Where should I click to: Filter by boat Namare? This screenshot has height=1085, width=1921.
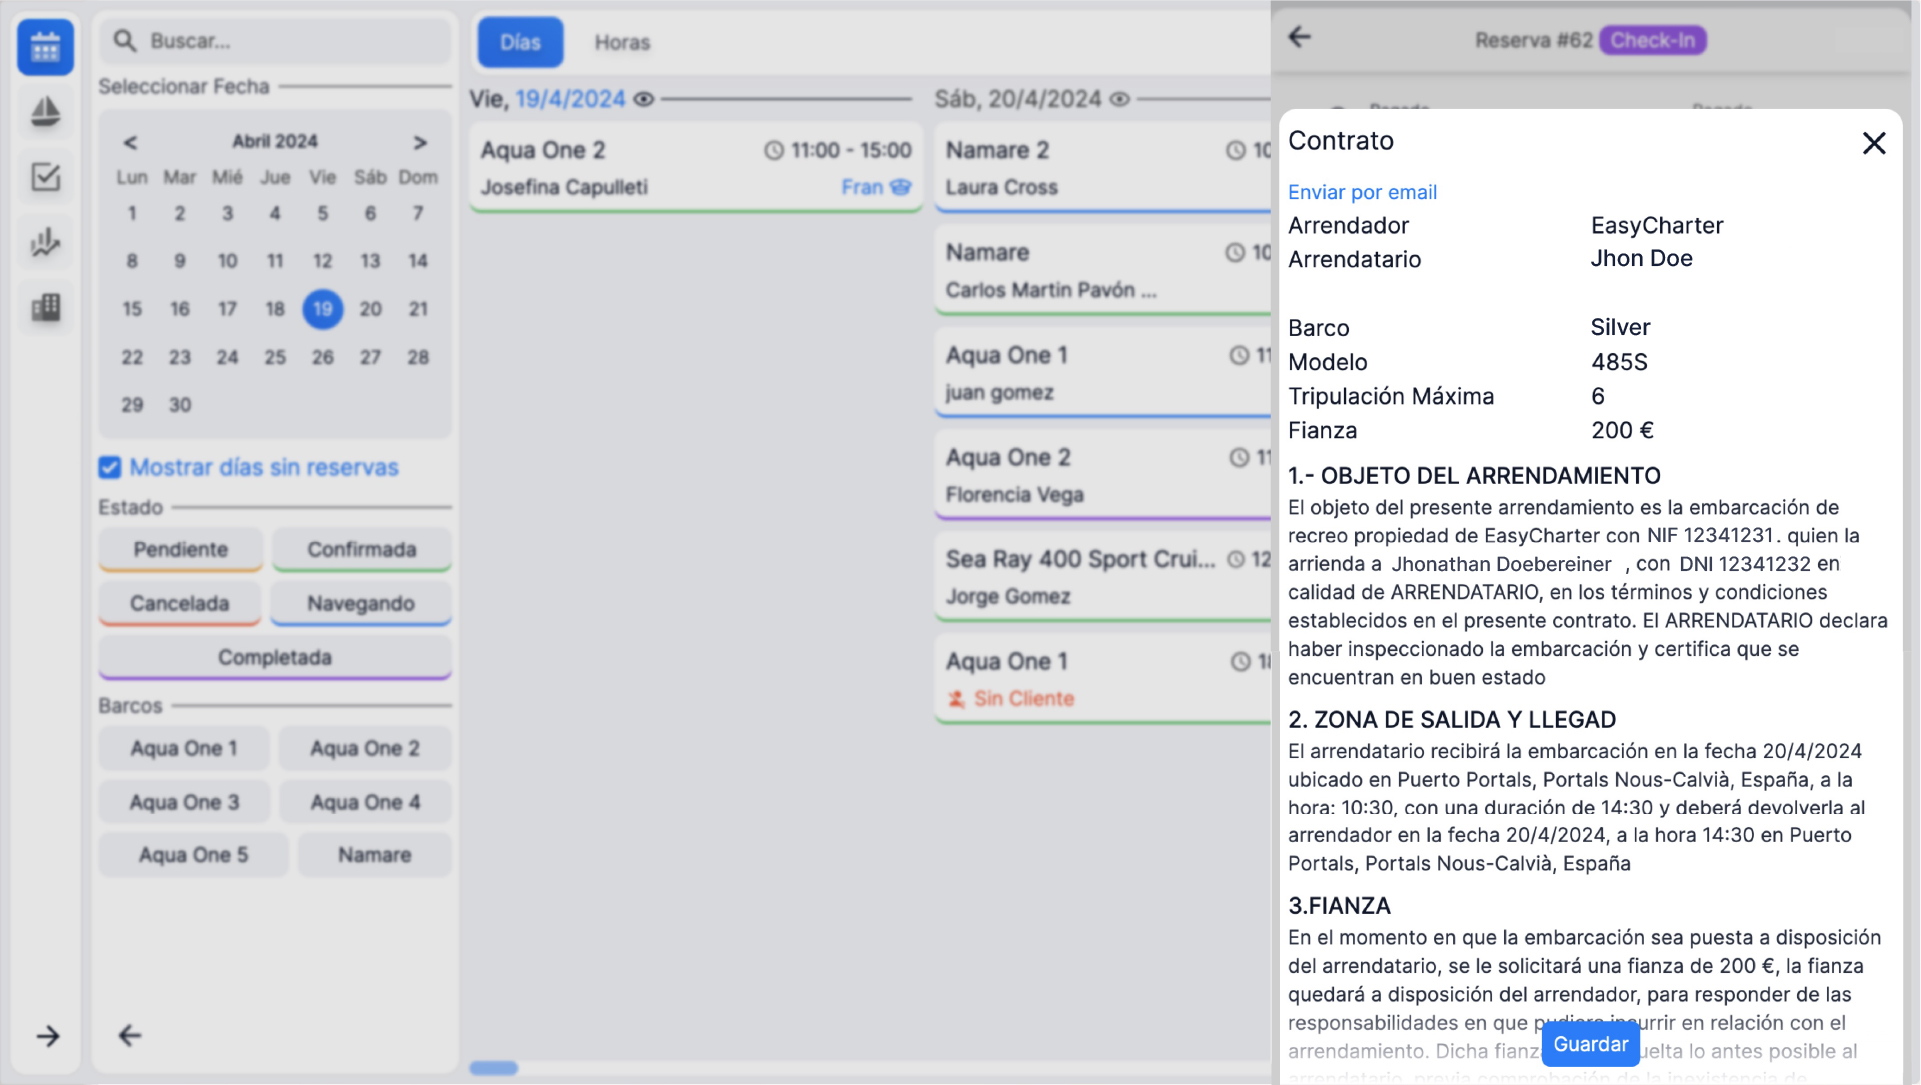[375, 855]
